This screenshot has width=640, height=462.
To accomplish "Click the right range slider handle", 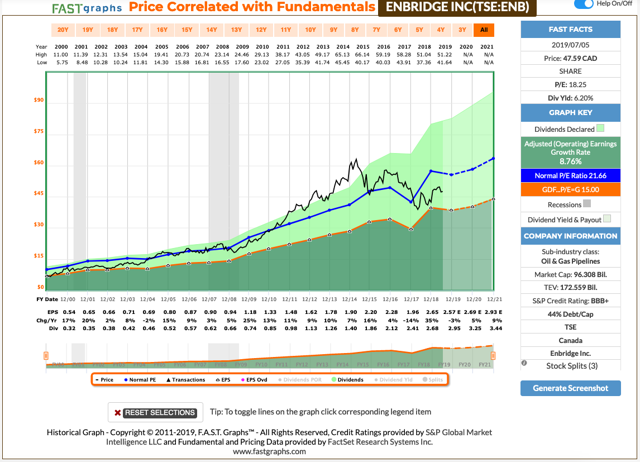I will tap(493, 355).
